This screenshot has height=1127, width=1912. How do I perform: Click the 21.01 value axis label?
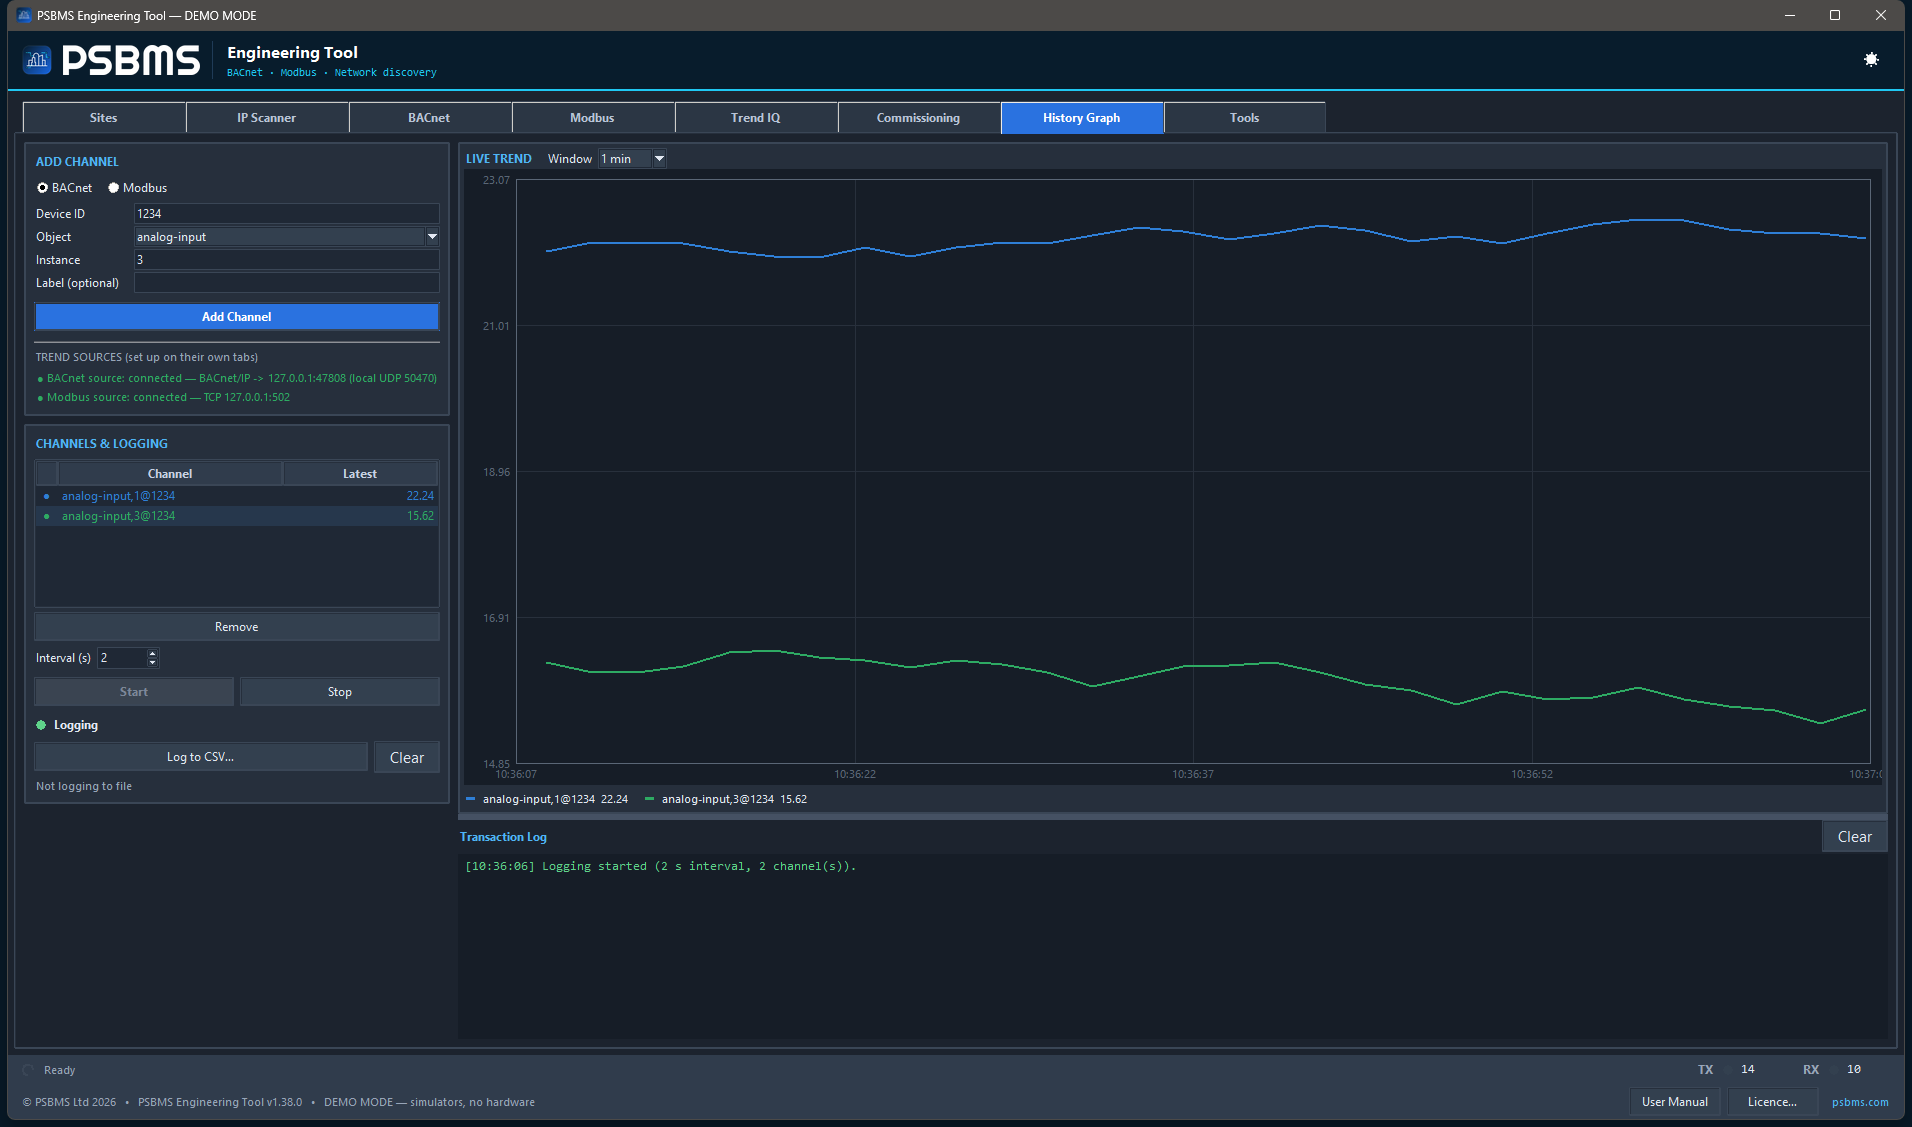tap(496, 326)
